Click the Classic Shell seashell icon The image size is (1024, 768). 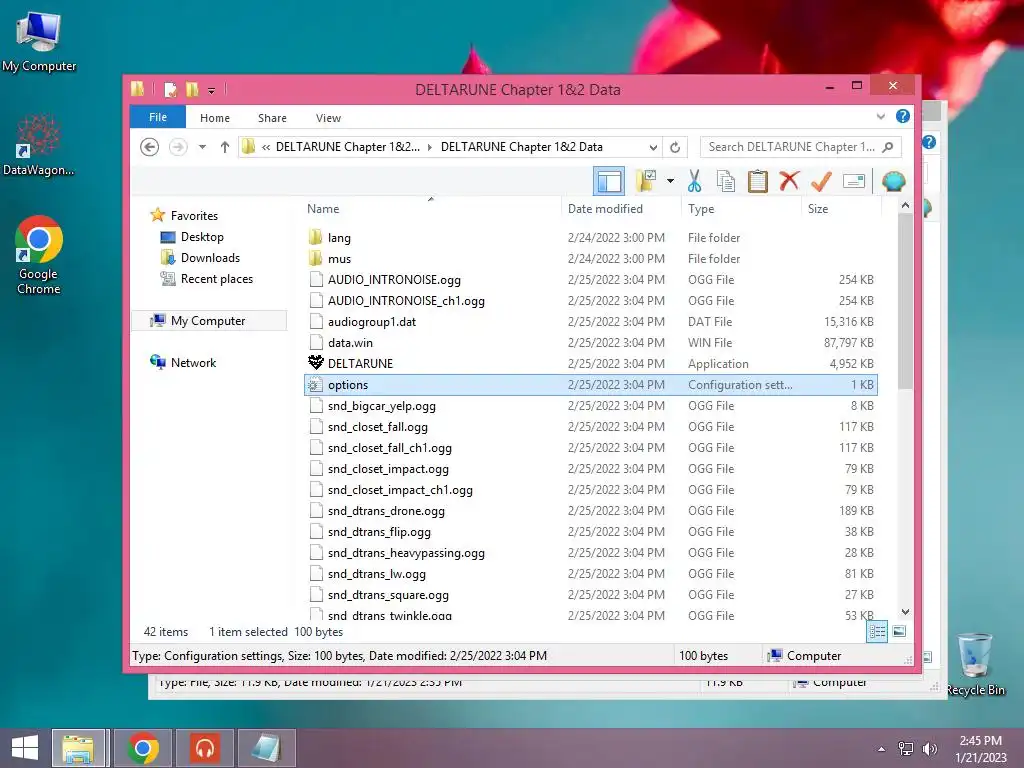893,181
